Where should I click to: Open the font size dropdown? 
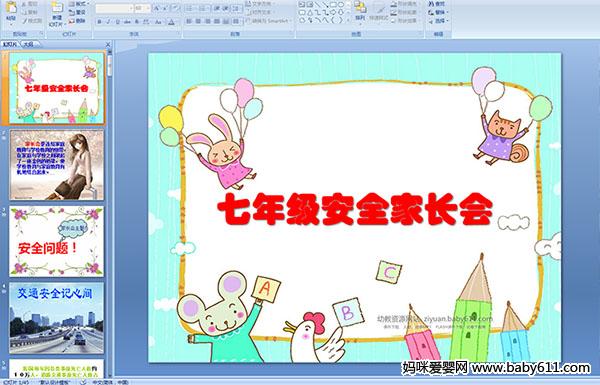148,8
